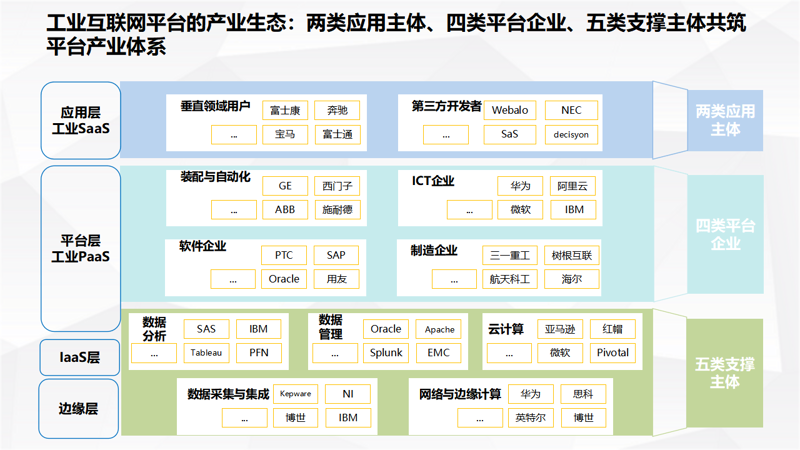
Task: Click IBM in the ICT企业 group
Action: [573, 210]
